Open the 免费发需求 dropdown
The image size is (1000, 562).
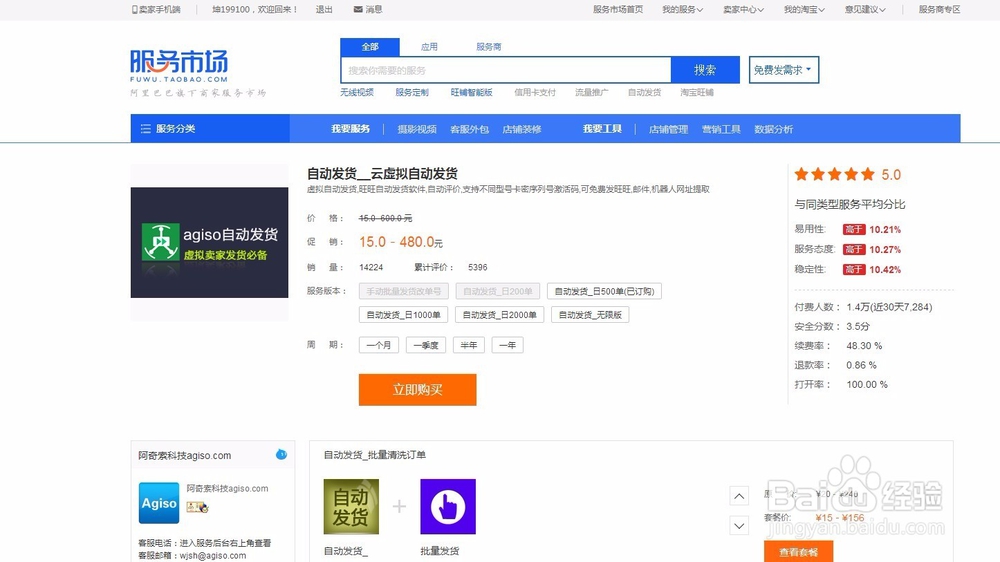tap(784, 70)
